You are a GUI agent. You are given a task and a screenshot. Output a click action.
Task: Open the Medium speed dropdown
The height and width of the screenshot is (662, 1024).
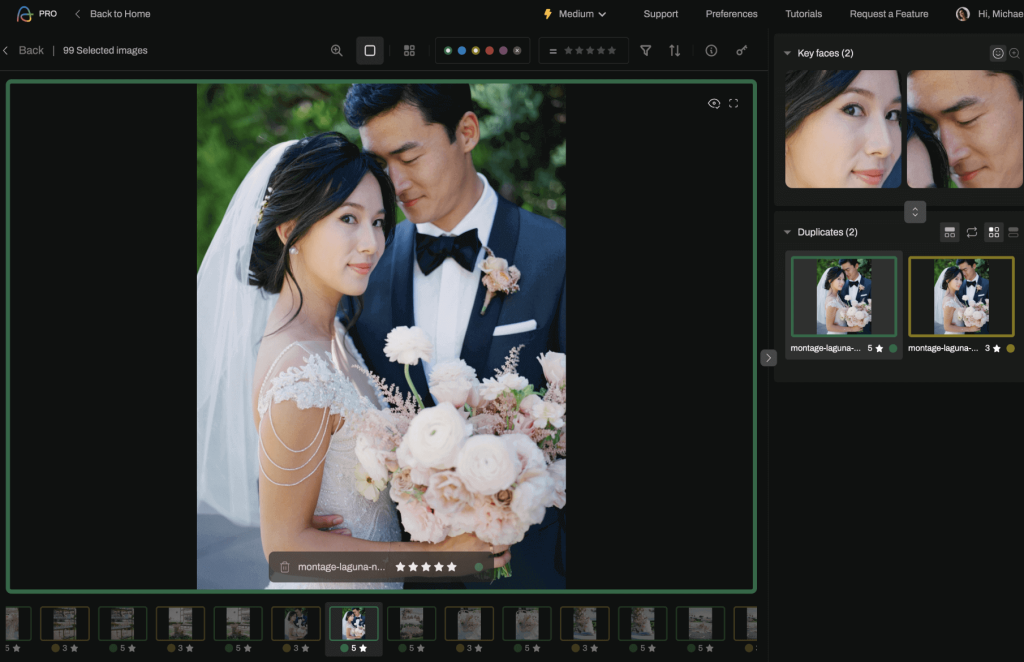[x=575, y=14]
